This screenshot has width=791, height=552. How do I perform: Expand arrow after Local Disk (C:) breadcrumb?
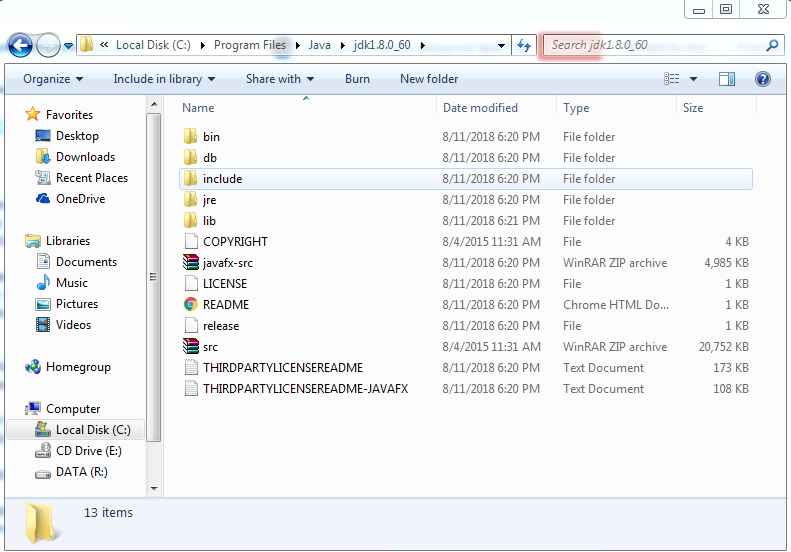click(202, 45)
